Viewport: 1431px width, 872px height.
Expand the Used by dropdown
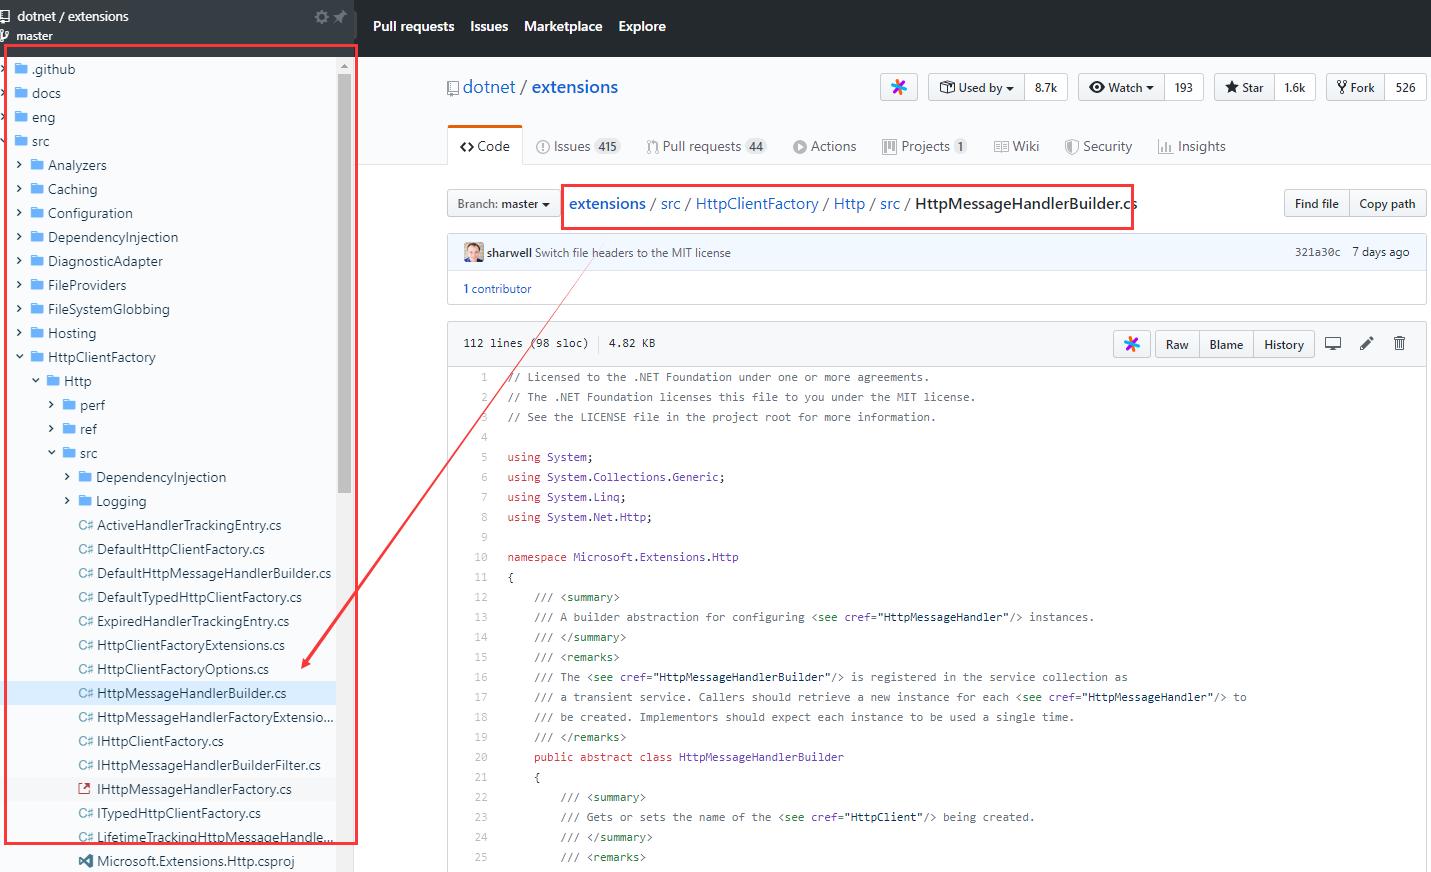tap(976, 87)
